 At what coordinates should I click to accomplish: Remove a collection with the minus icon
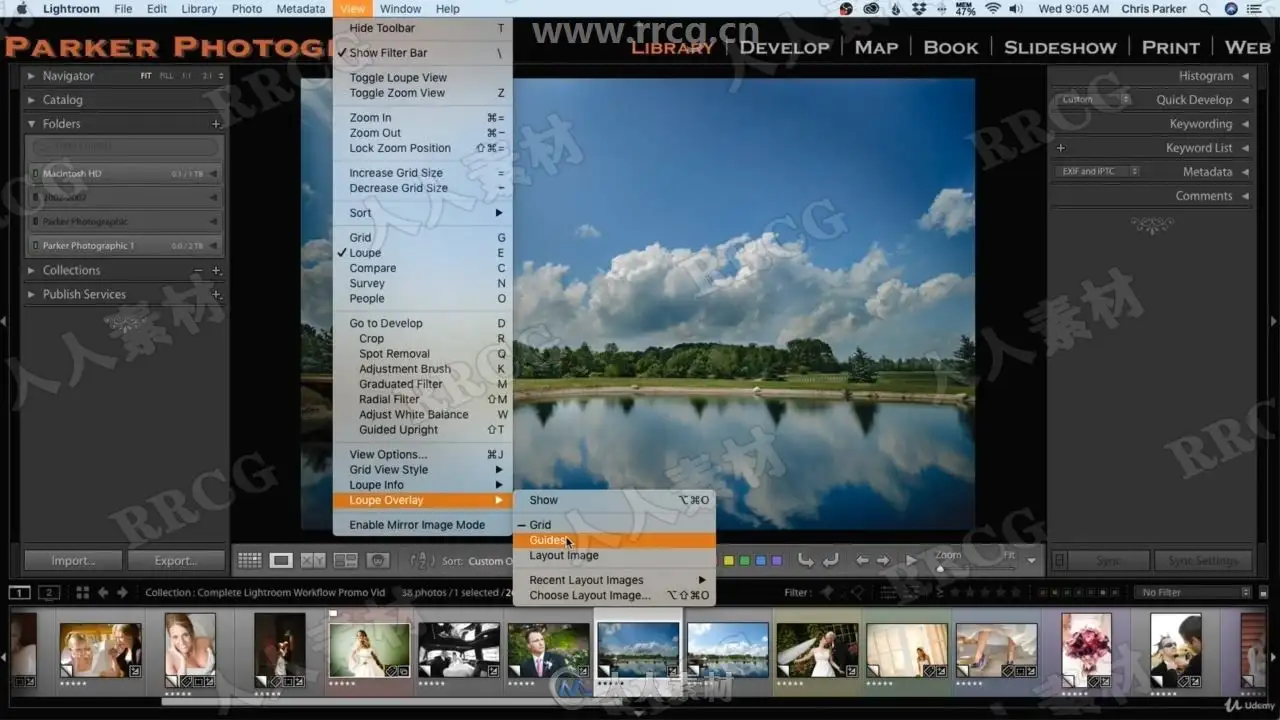click(198, 270)
